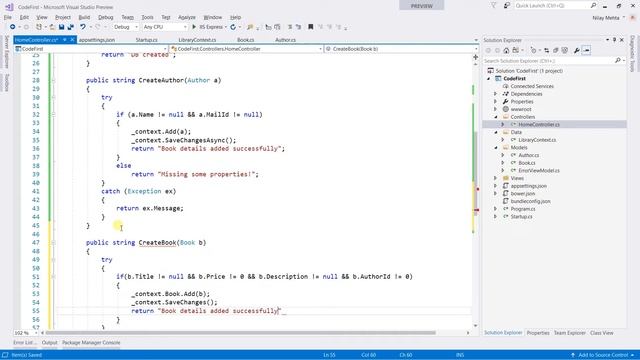Open the Output panel tab
Image resolution: width=640 pixels, height=360 pixels.
click(x=49, y=342)
